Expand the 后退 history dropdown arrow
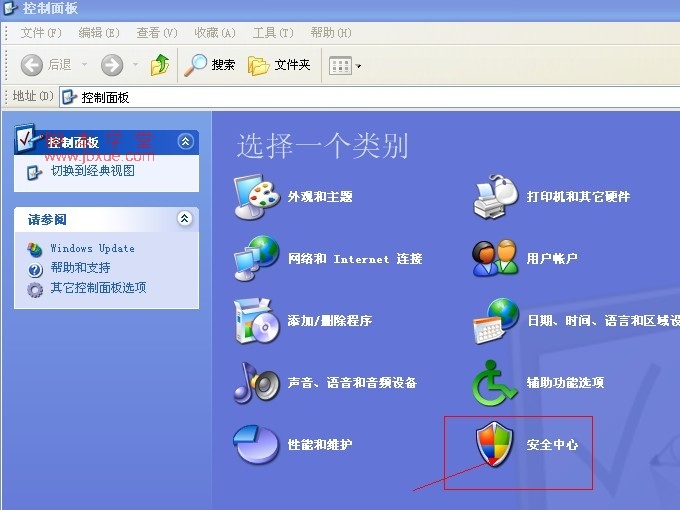Image resolution: width=680 pixels, height=510 pixels. pyautogui.click(x=84, y=66)
